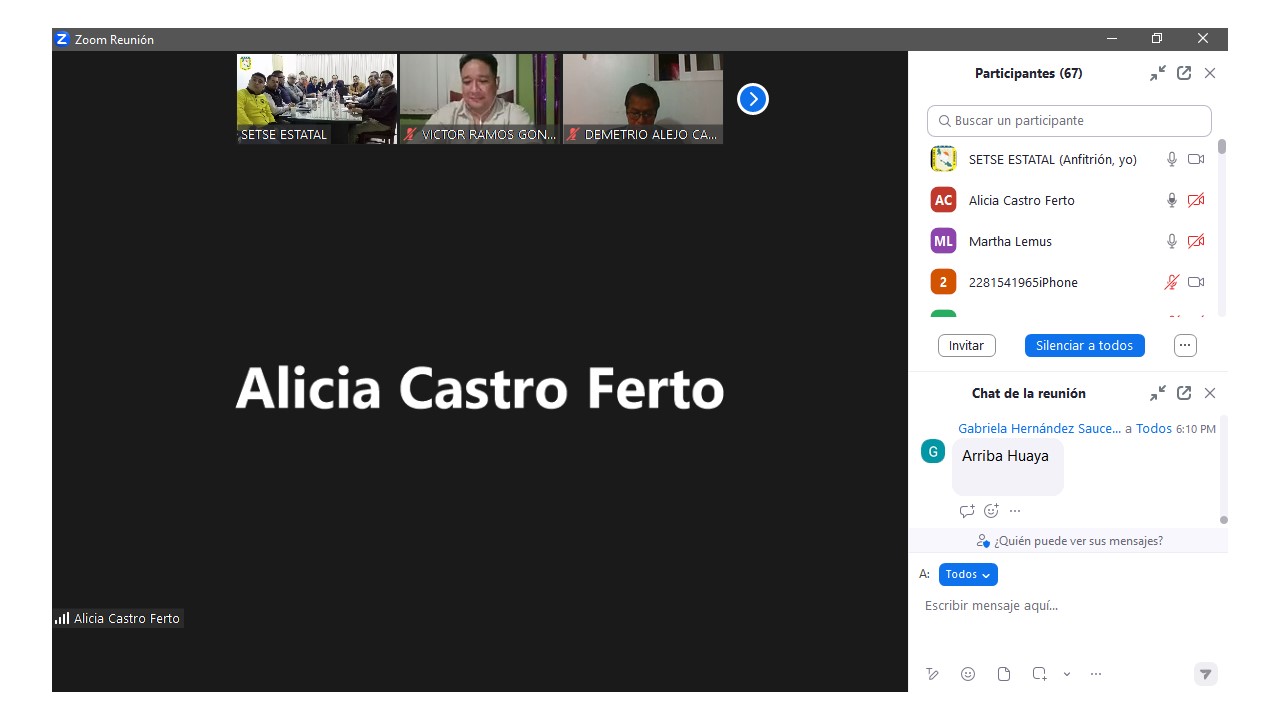Open the emoji picker in chat

pos(968,674)
